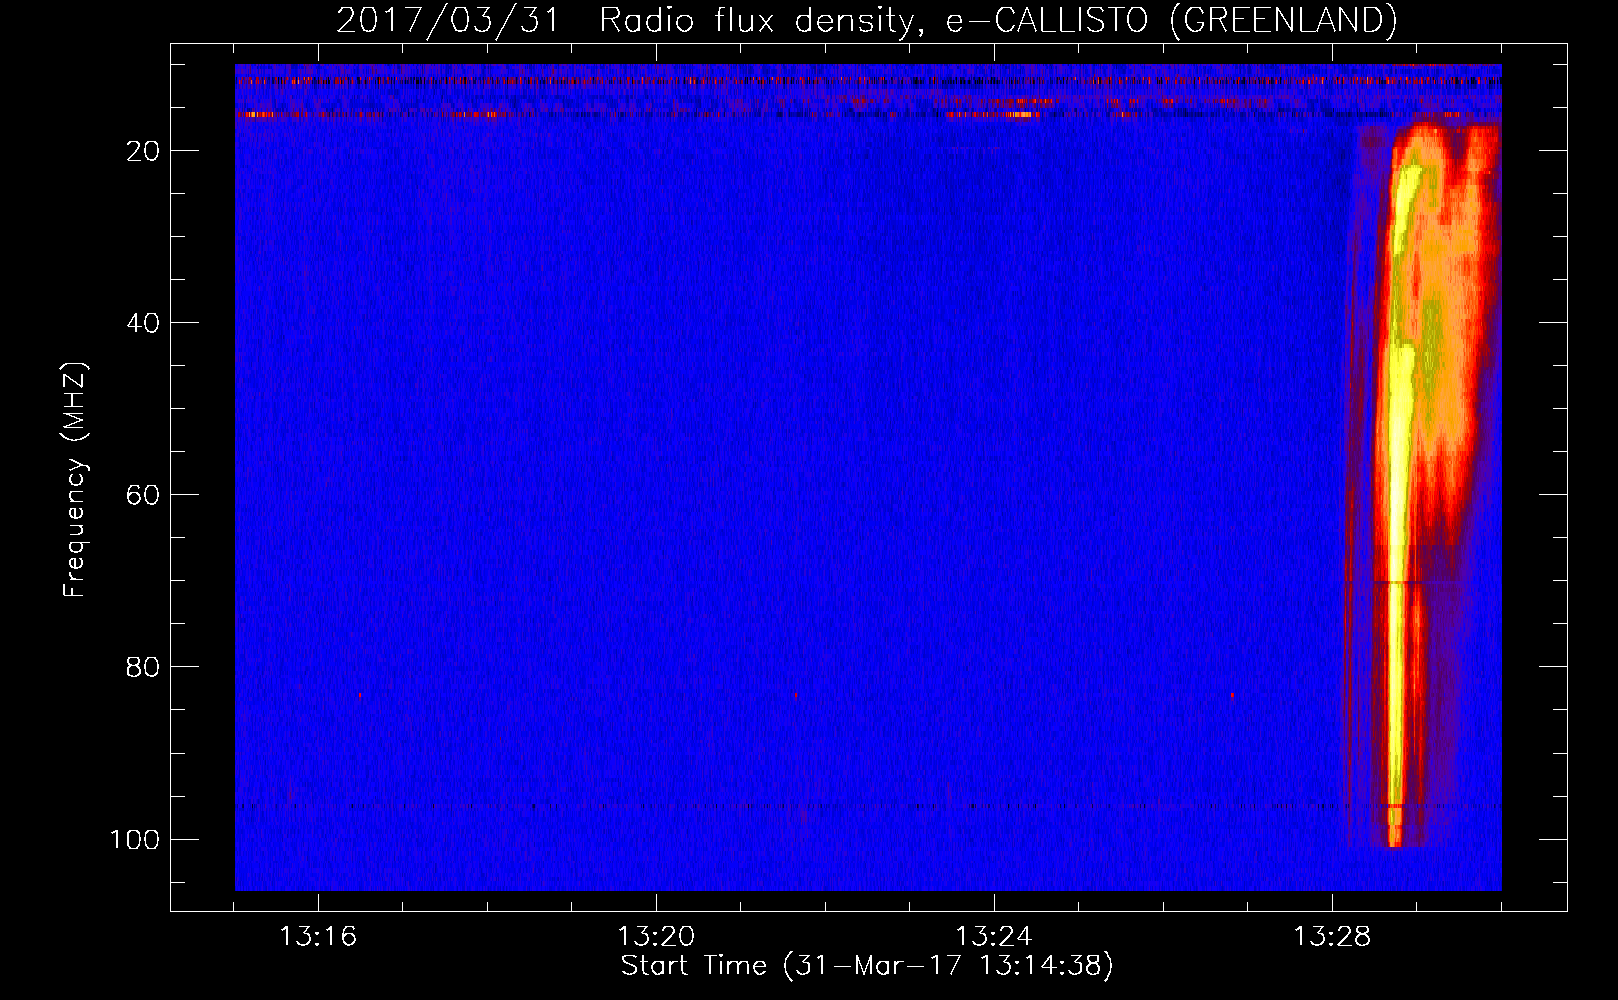This screenshot has height=1000, width=1618.
Task: Click the 'Start Time (31-Mar-17 13:14:38)' label
Action: point(867,966)
